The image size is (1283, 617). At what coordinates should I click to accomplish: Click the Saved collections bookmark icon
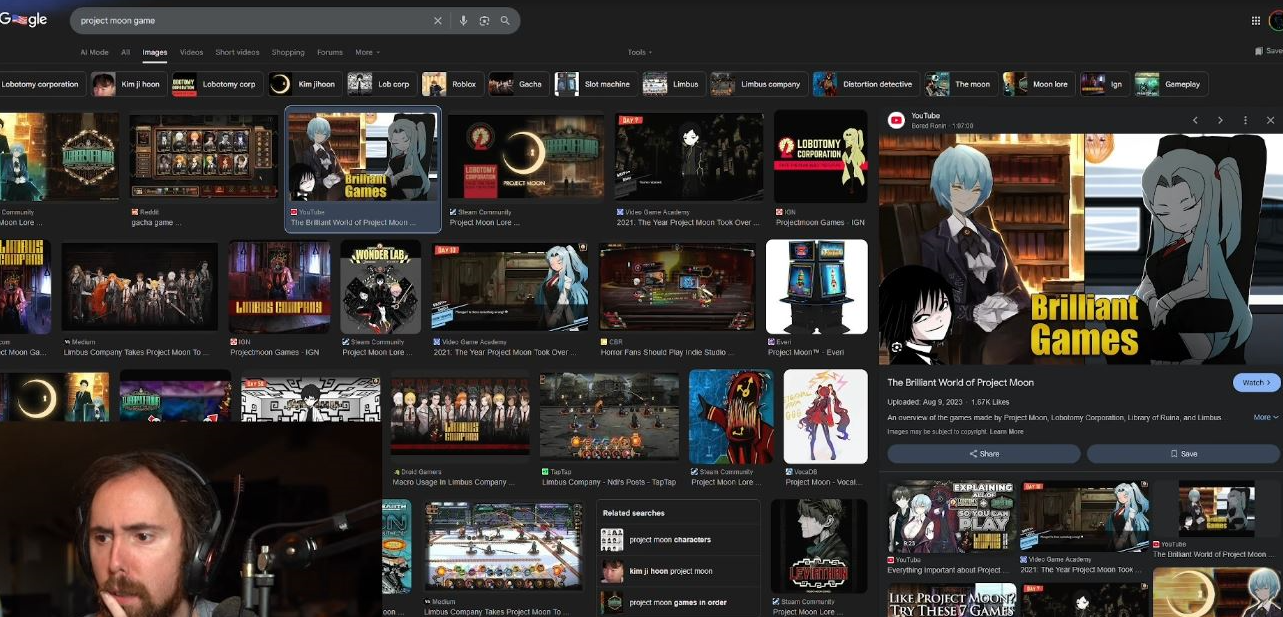[1268, 51]
